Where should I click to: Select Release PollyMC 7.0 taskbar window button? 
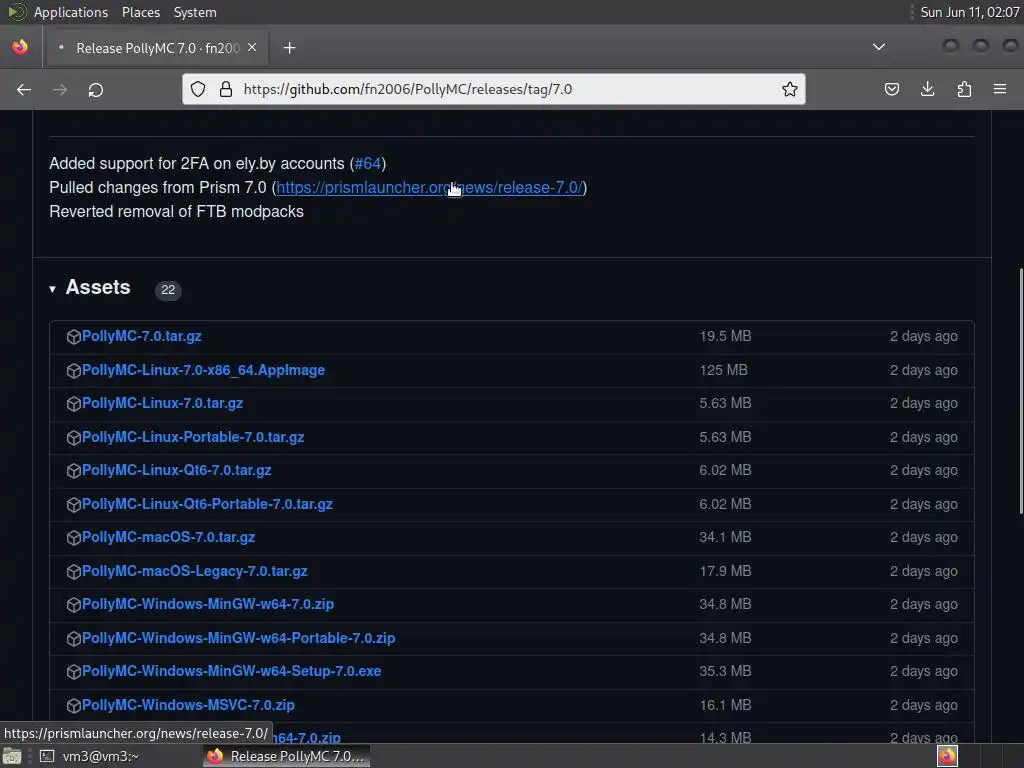[286, 756]
